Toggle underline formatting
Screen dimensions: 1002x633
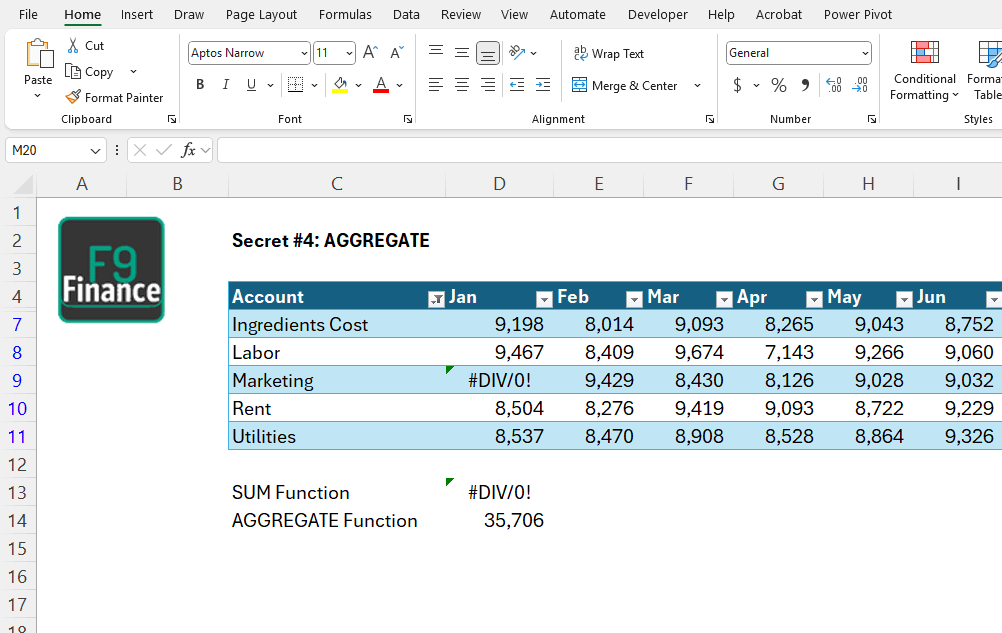pyautogui.click(x=250, y=84)
